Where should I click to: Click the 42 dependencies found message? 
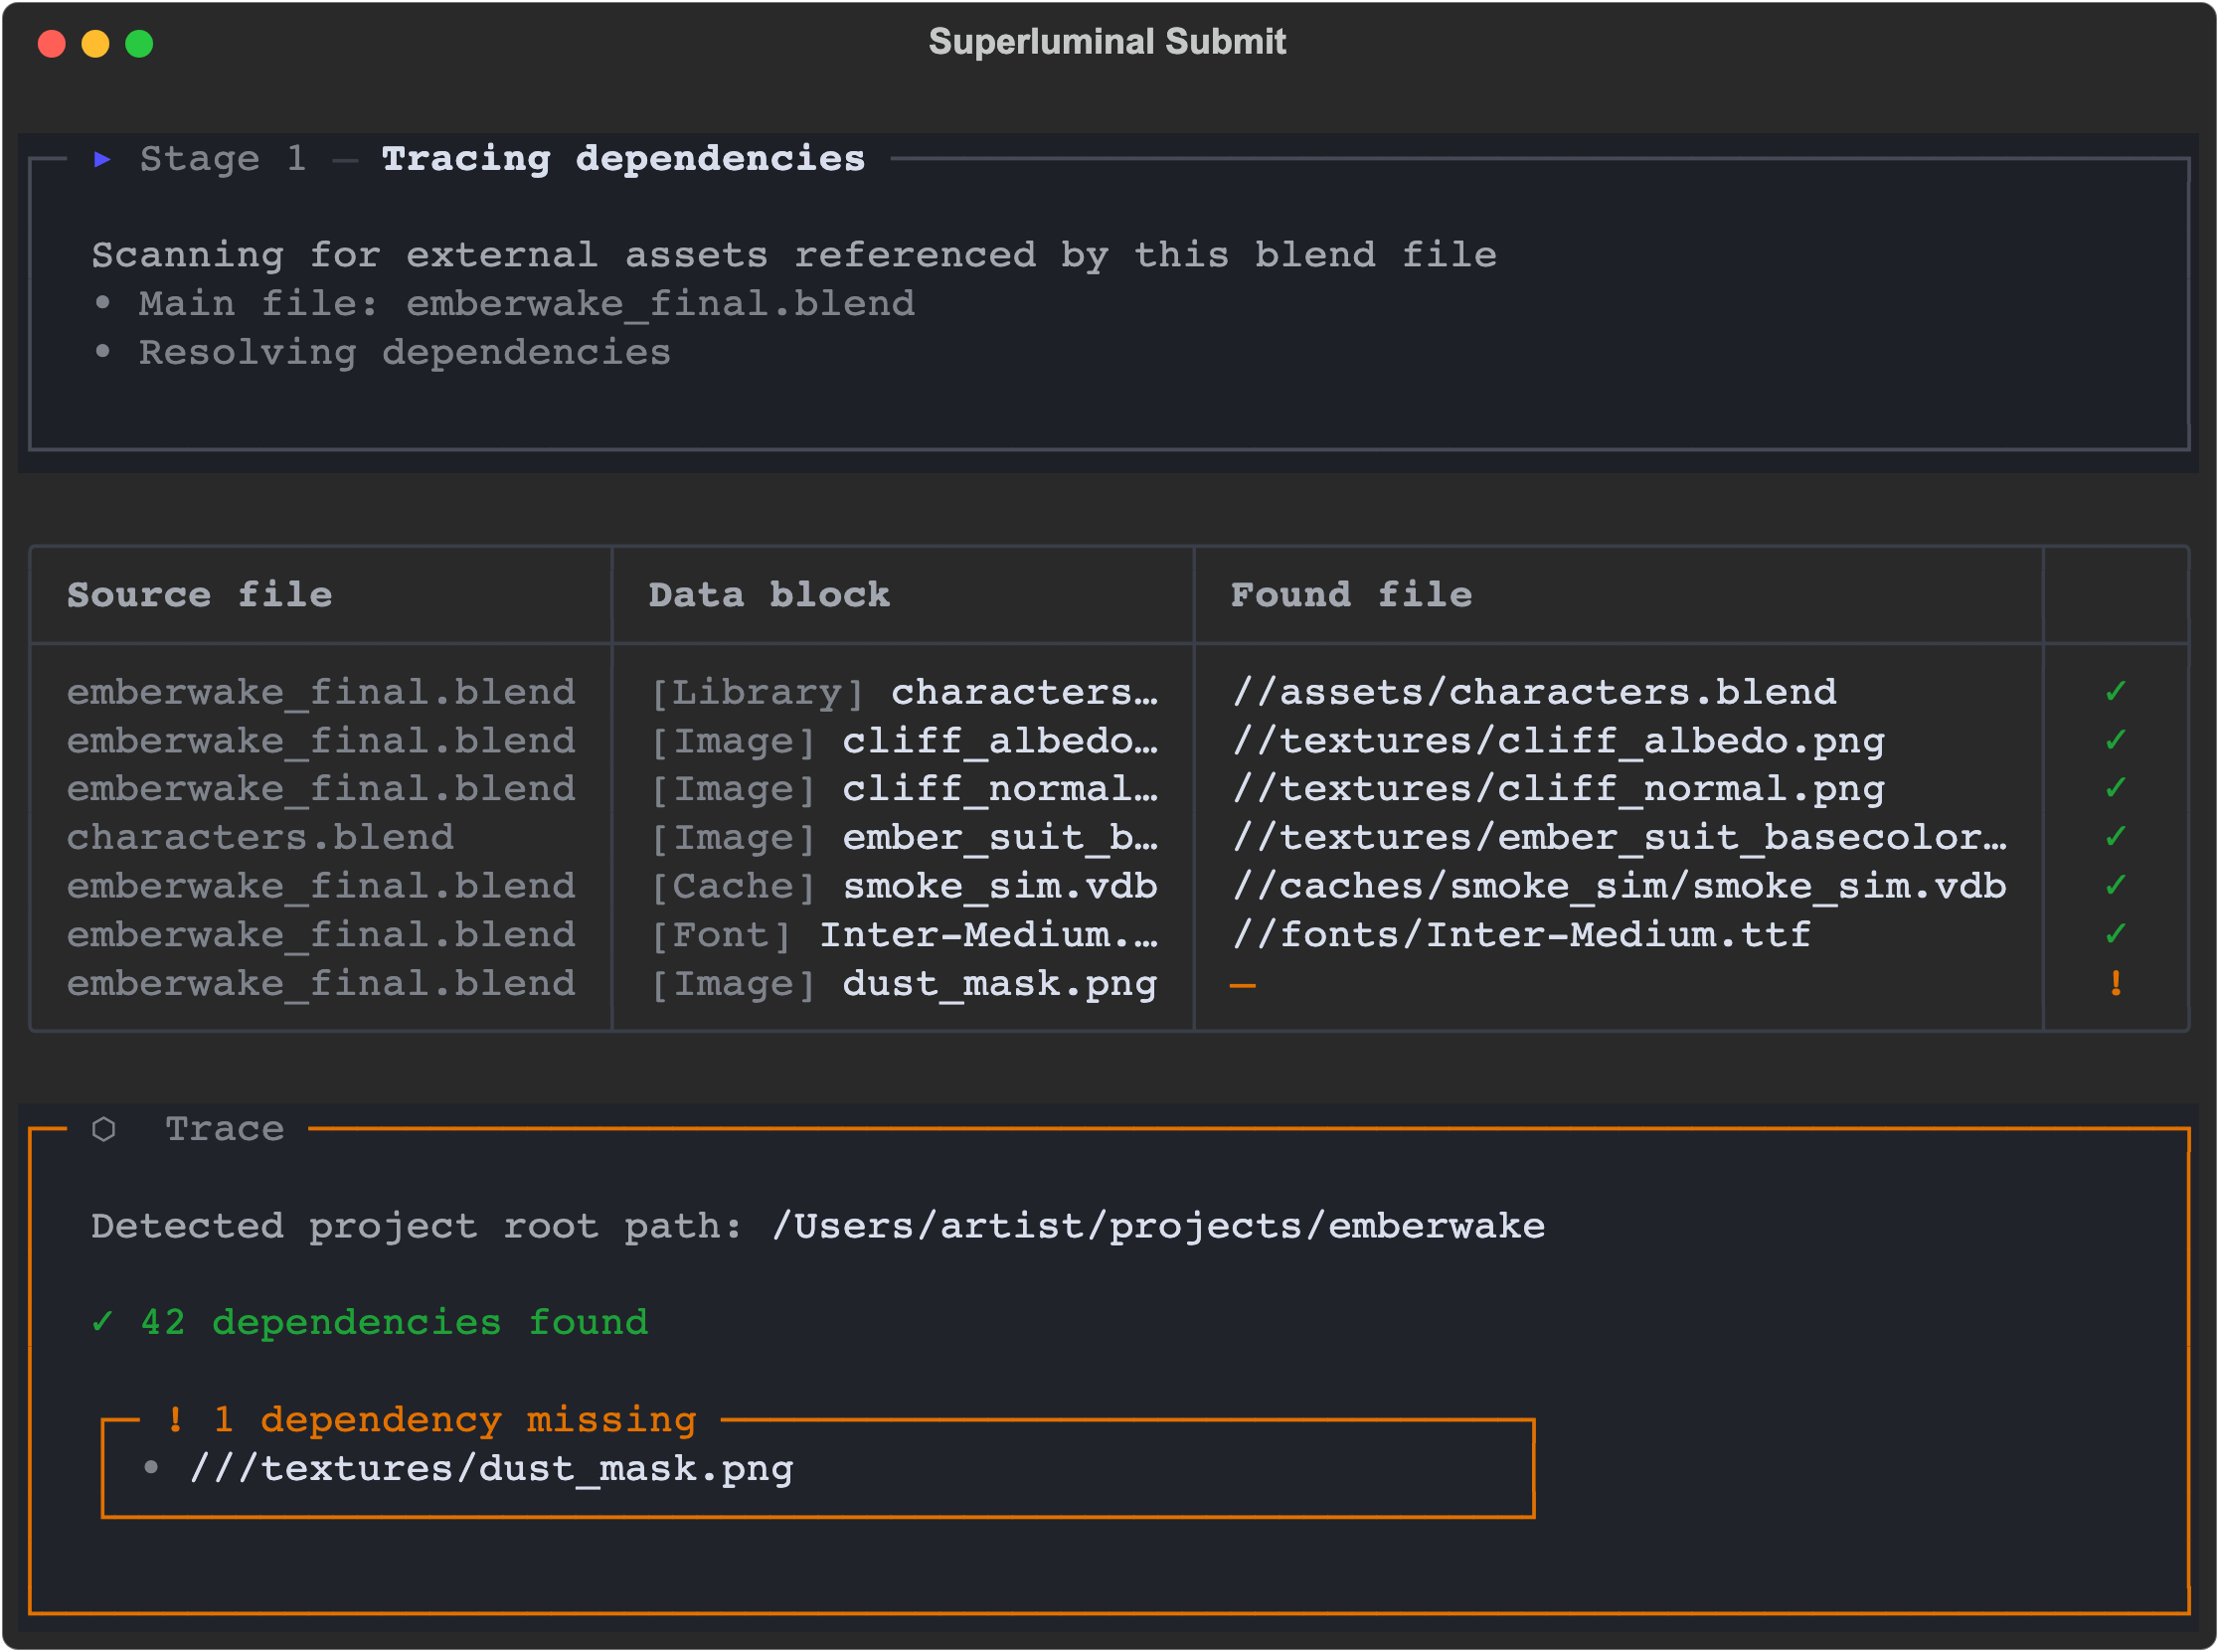394,1322
